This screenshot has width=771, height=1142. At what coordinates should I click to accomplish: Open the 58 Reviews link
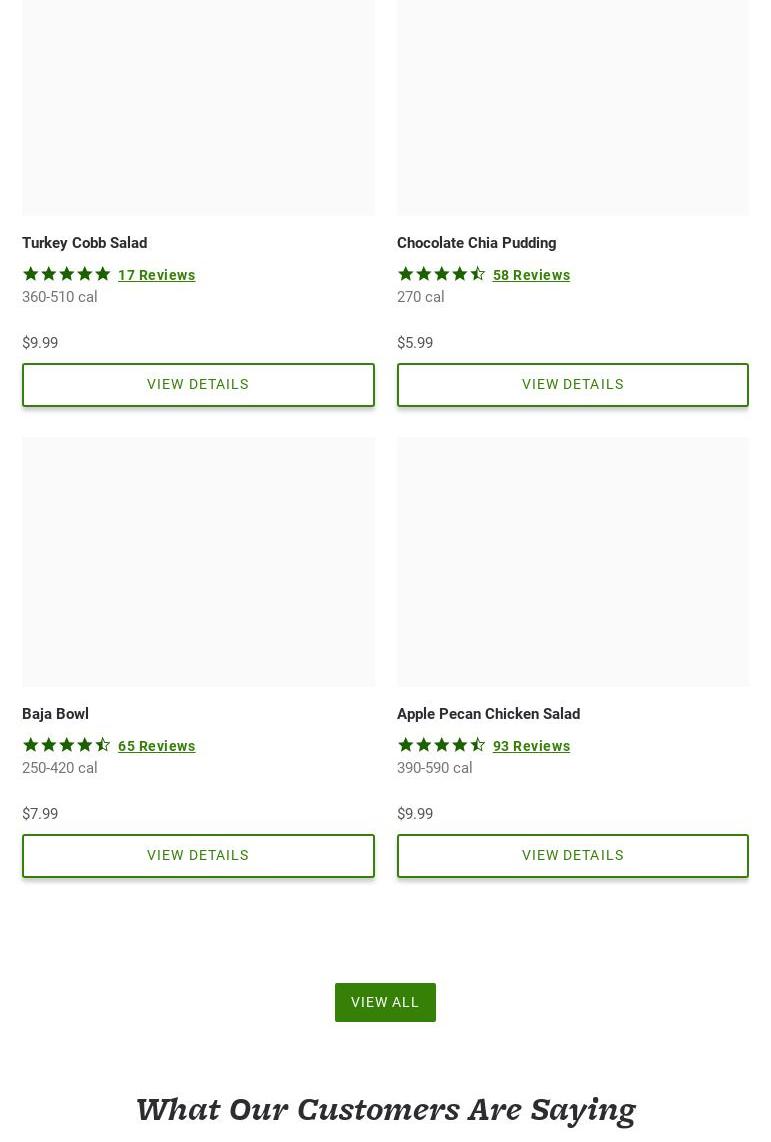click(531, 275)
